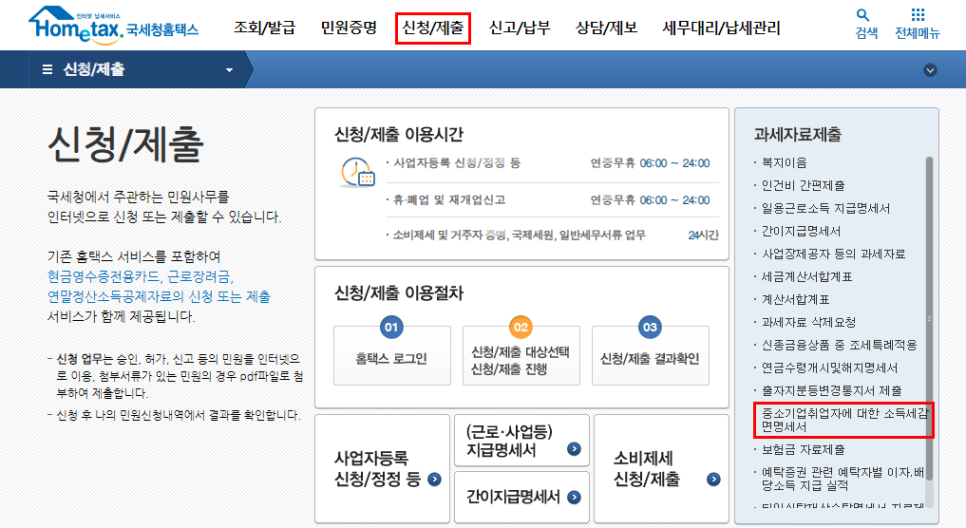This screenshot has height=528, width=966.
Task: Open 조회/발급 menu
Action: (264, 28)
